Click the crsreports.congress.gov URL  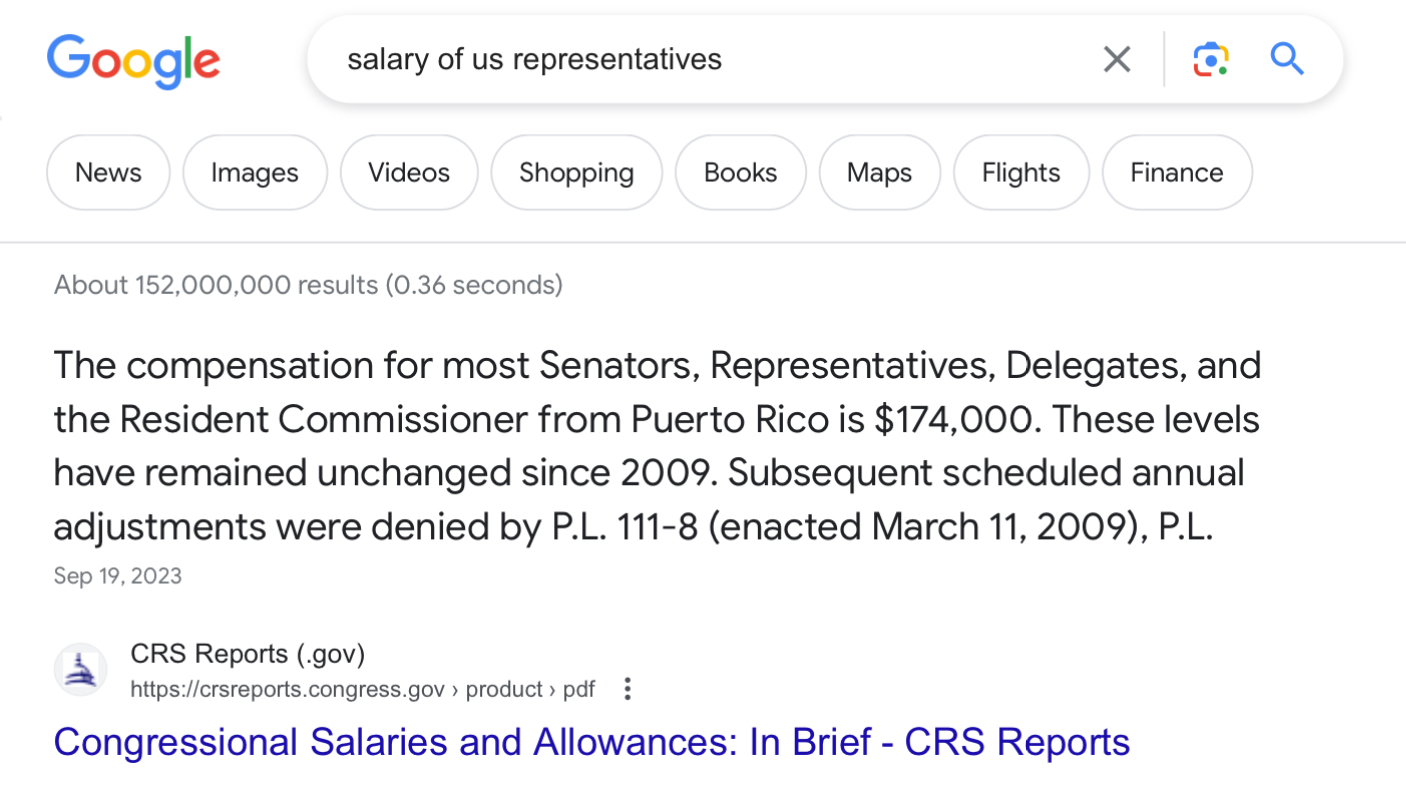362,689
